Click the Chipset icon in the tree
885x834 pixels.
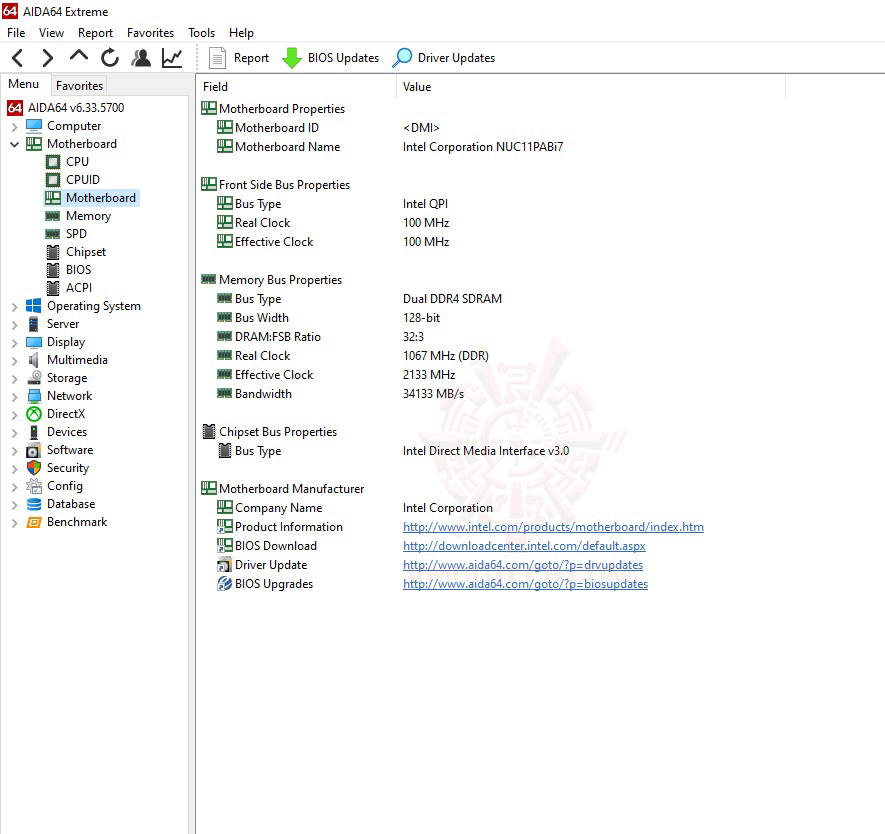click(x=53, y=252)
